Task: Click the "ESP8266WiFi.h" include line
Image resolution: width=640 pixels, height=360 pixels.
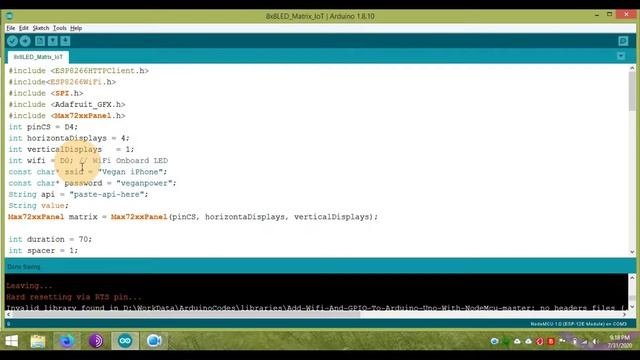Action: [62, 82]
